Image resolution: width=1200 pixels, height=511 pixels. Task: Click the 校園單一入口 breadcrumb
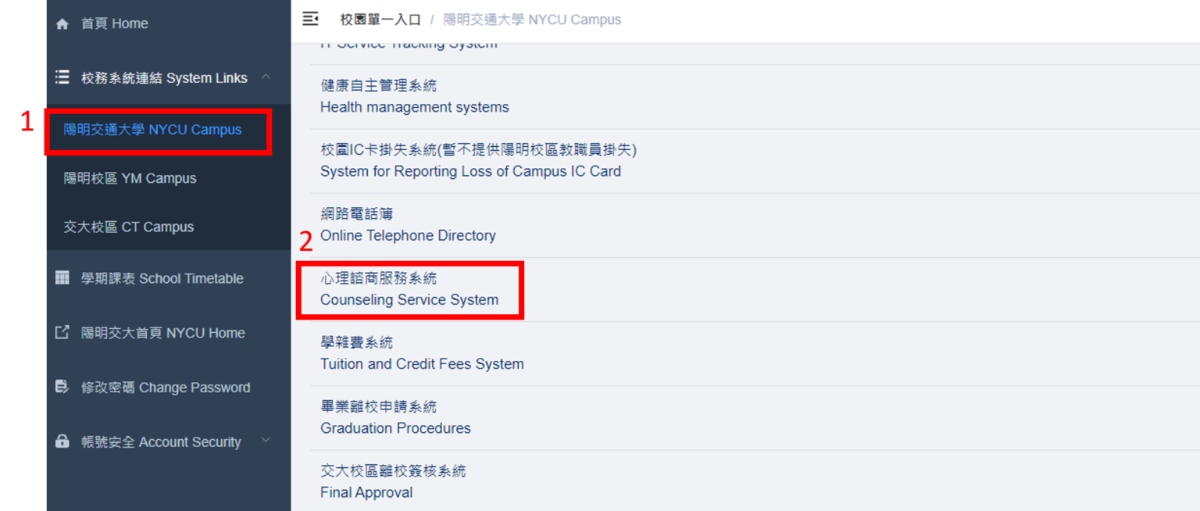(x=380, y=20)
